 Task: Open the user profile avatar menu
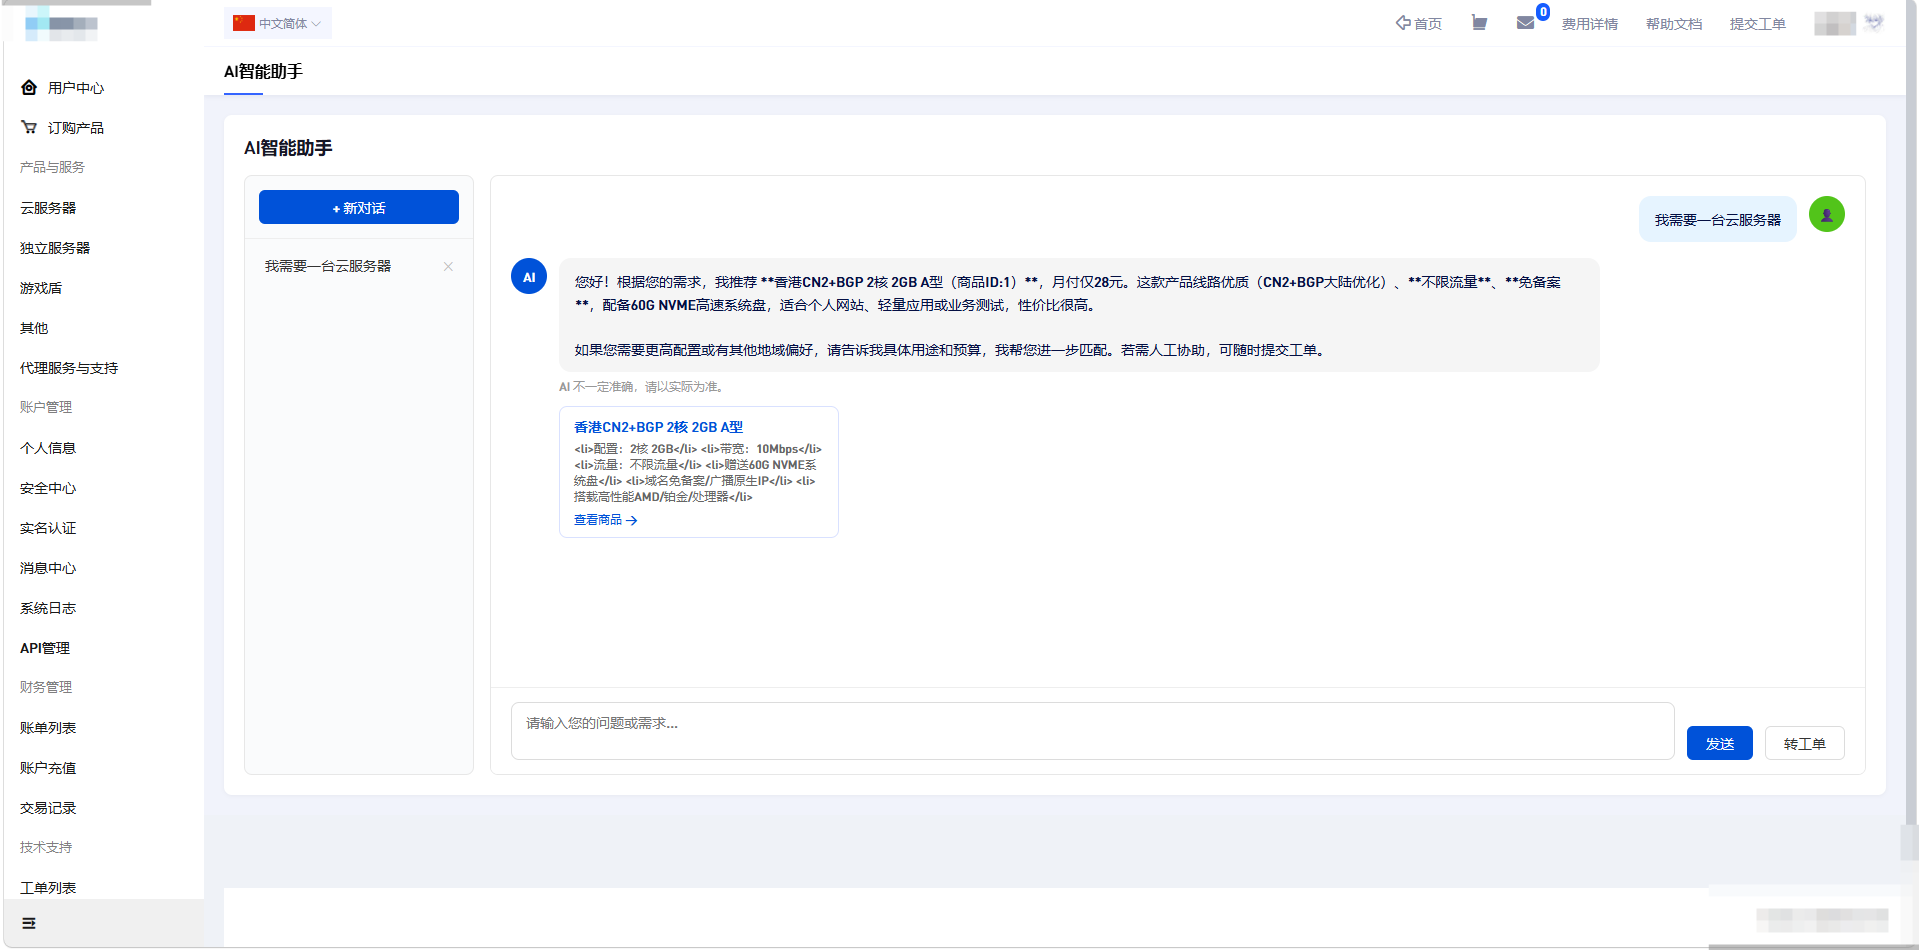point(1849,23)
